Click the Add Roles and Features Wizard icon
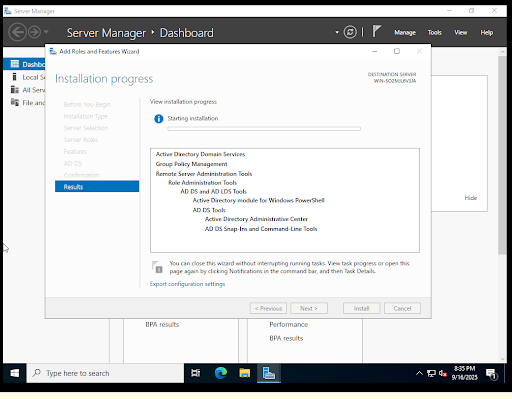The width and height of the screenshot is (512, 399). point(53,51)
